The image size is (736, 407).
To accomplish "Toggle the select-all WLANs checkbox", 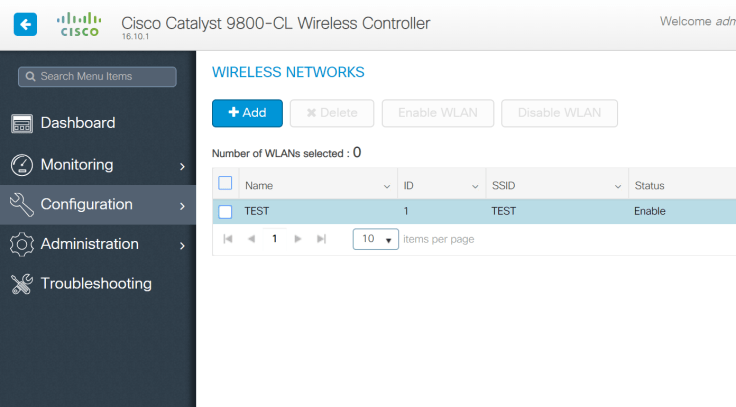I will point(225,184).
